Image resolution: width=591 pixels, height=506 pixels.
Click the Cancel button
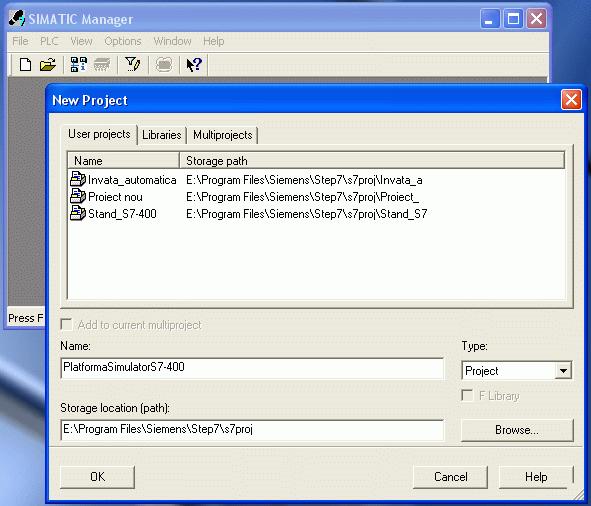click(x=450, y=477)
